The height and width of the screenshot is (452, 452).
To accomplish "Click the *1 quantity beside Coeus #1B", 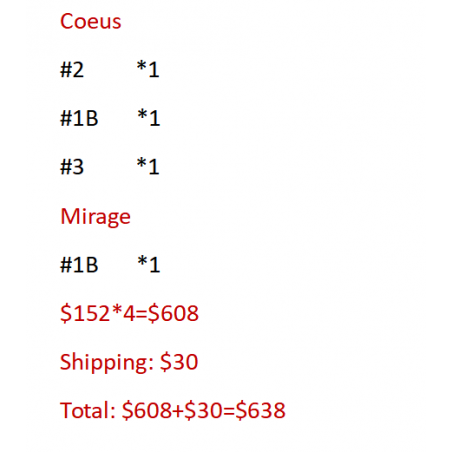I will coord(149,118).
